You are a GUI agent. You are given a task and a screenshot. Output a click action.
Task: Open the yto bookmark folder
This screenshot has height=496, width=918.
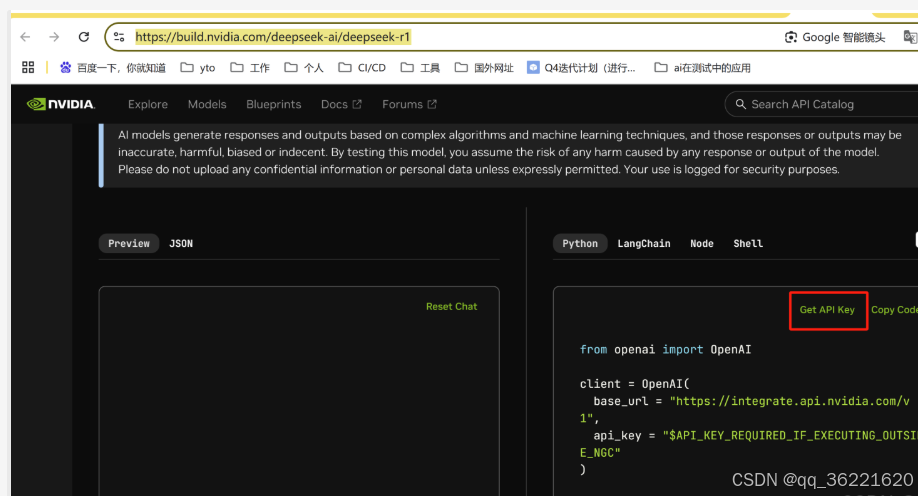198,68
